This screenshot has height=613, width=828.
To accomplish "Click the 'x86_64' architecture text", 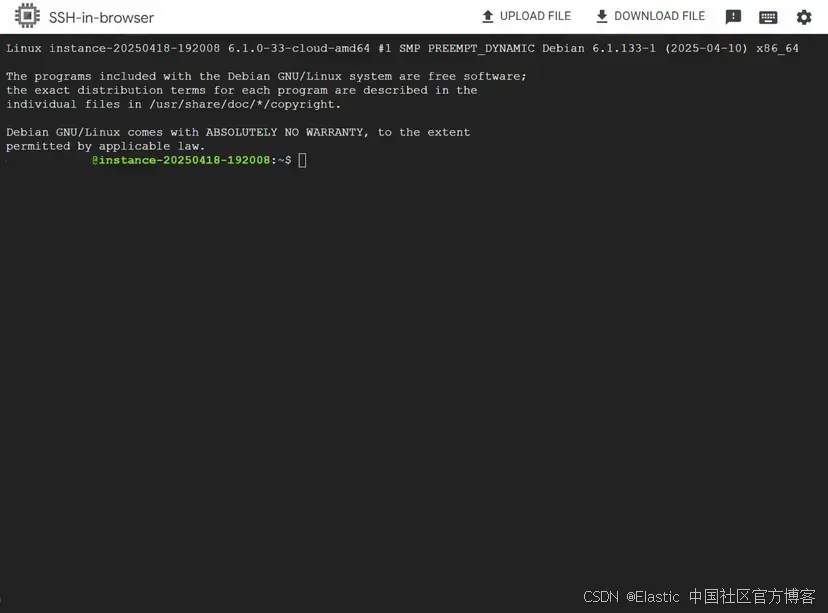I will point(777,49).
